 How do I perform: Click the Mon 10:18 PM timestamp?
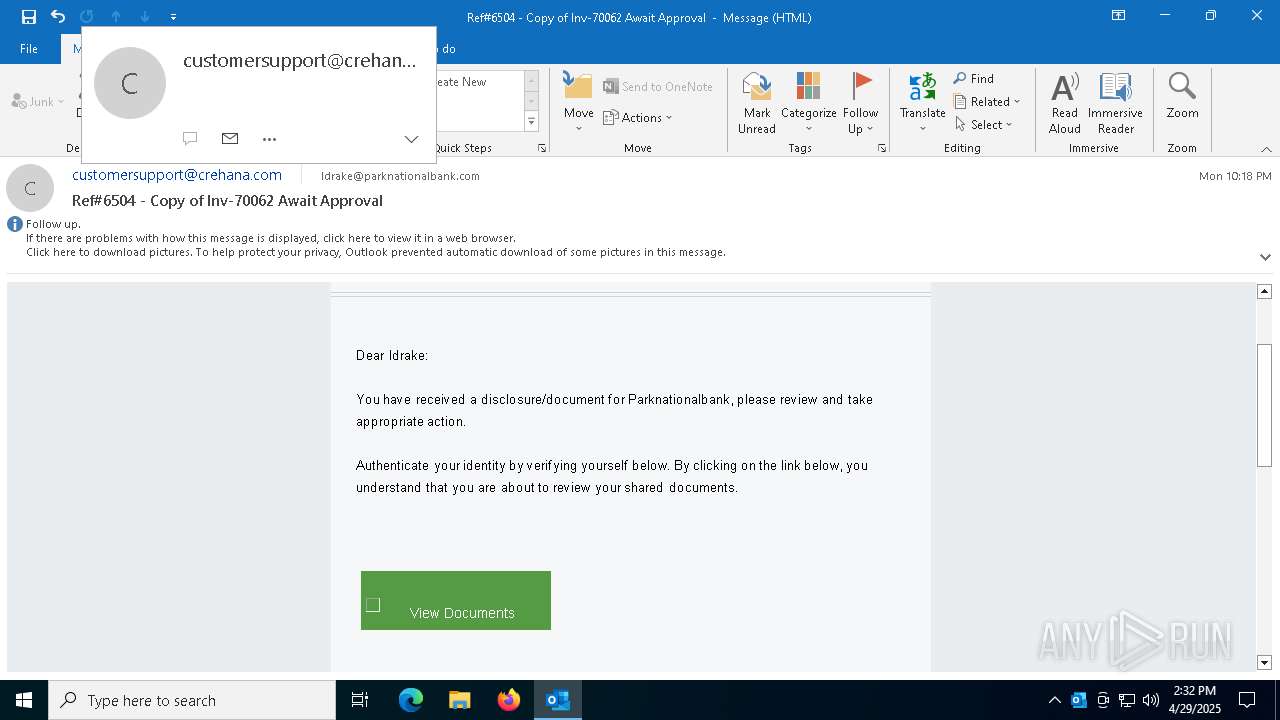[x=1235, y=176]
